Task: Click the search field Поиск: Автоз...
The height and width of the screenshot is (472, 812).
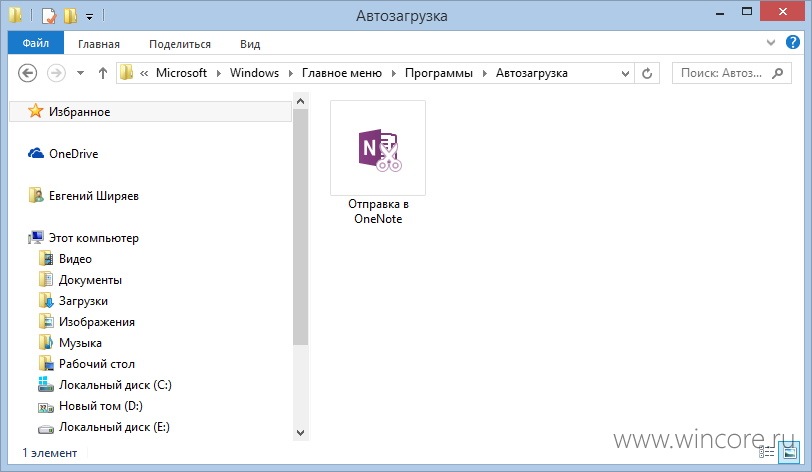Action: coord(721,73)
